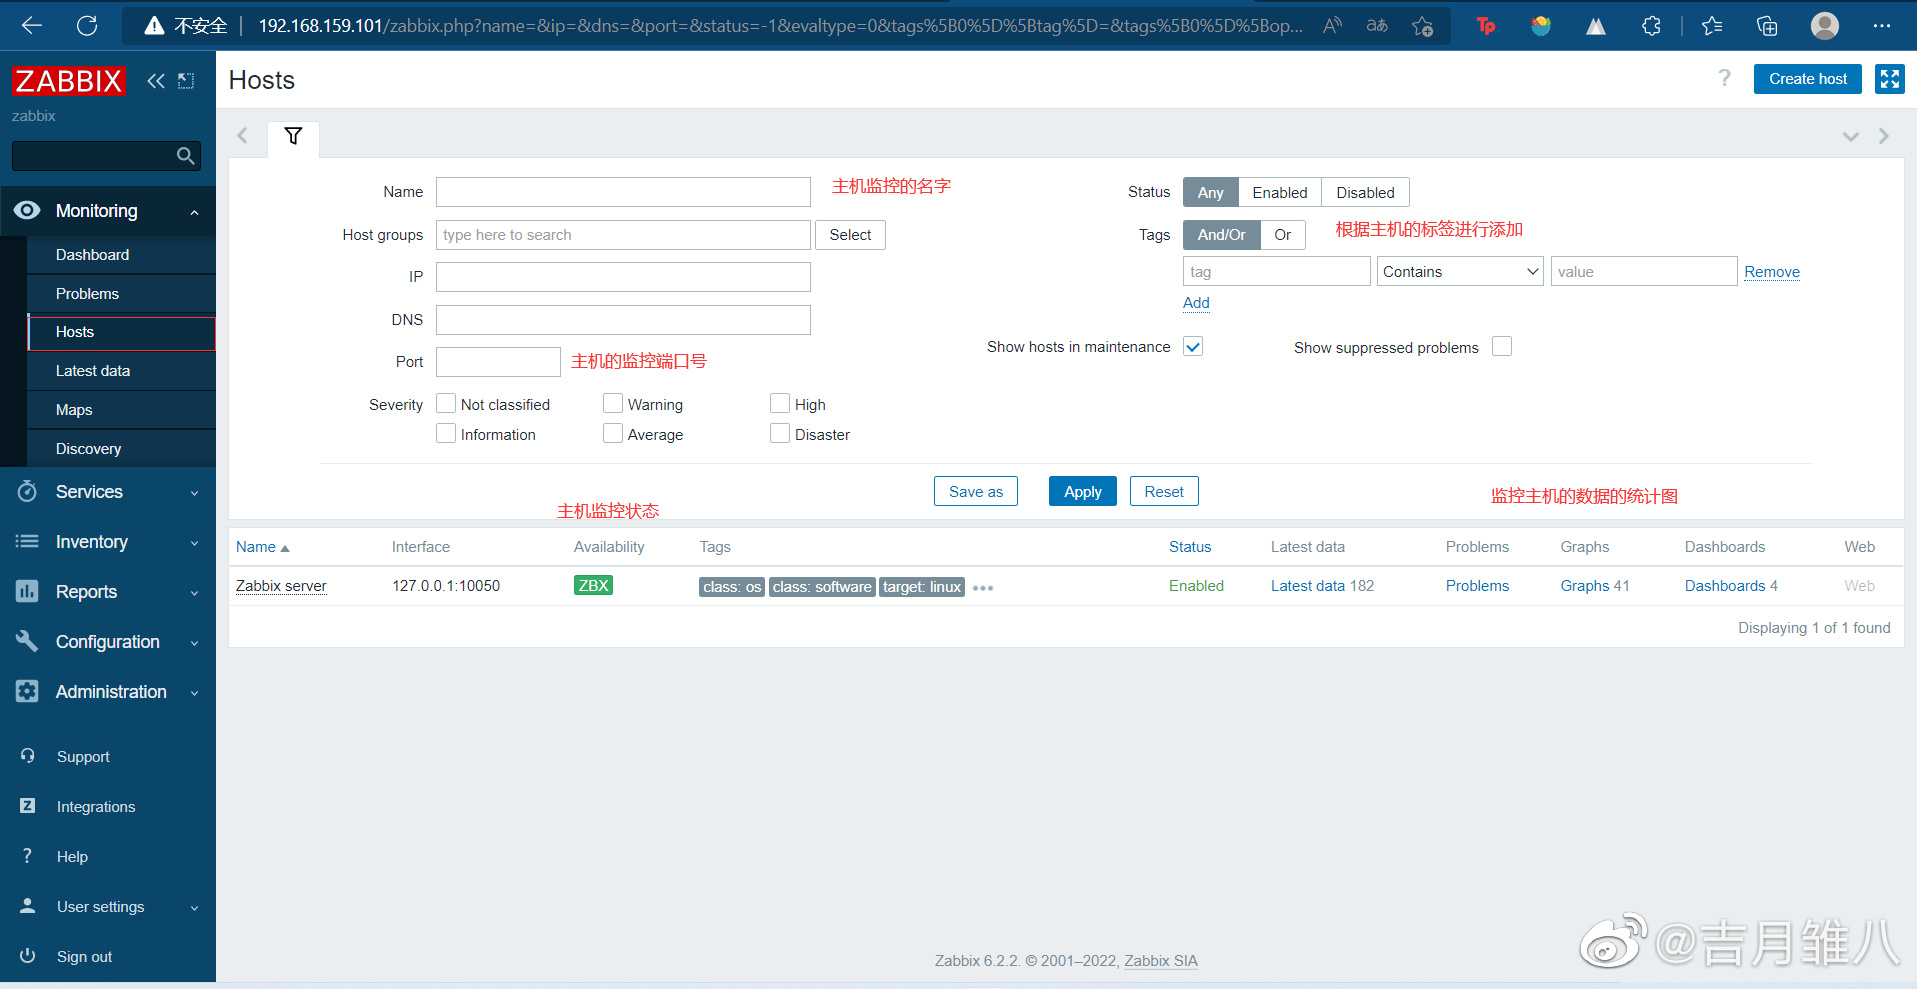Viewport: 1917px width, 989px height.
Task: Click previous filter tab arrow
Action: coord(242,136)
